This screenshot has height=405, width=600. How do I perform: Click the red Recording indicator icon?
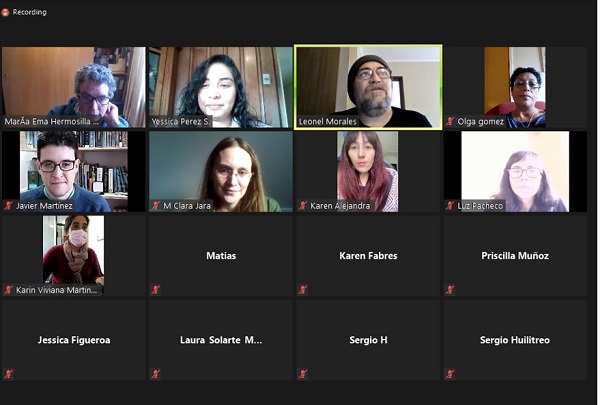click(x=5, y=12)
